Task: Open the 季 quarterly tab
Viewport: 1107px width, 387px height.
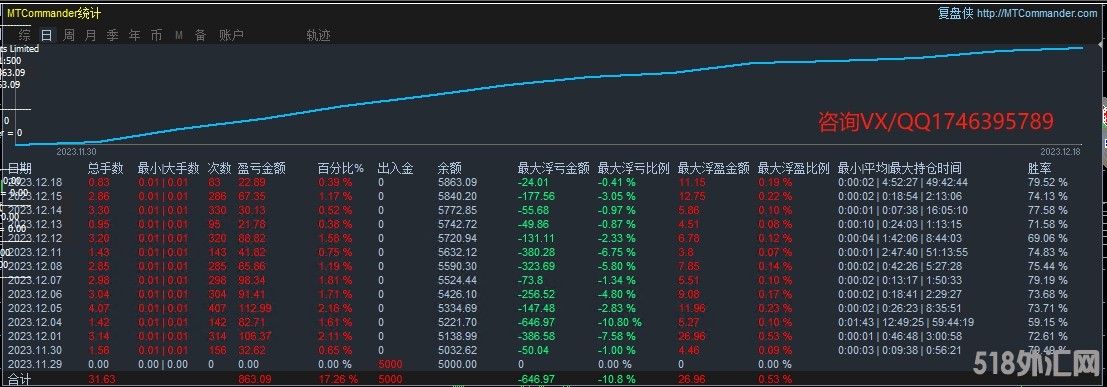Action: [x=112, y=35]
